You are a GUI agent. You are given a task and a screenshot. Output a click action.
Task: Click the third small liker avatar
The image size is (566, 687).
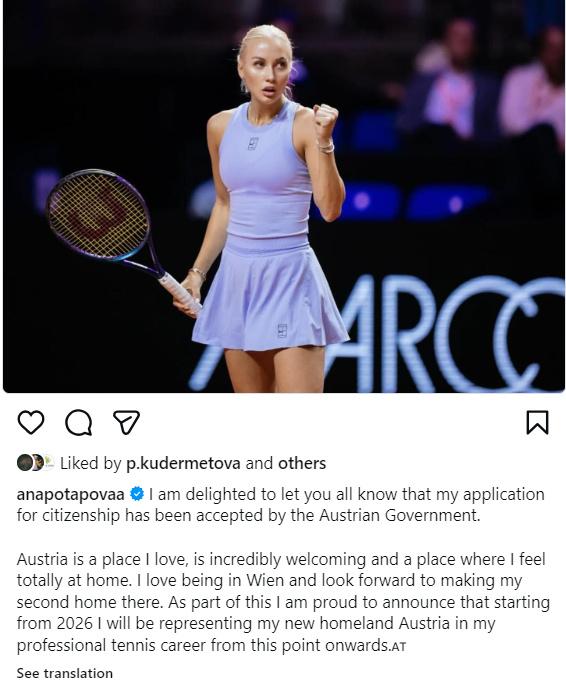coord(49,463)
